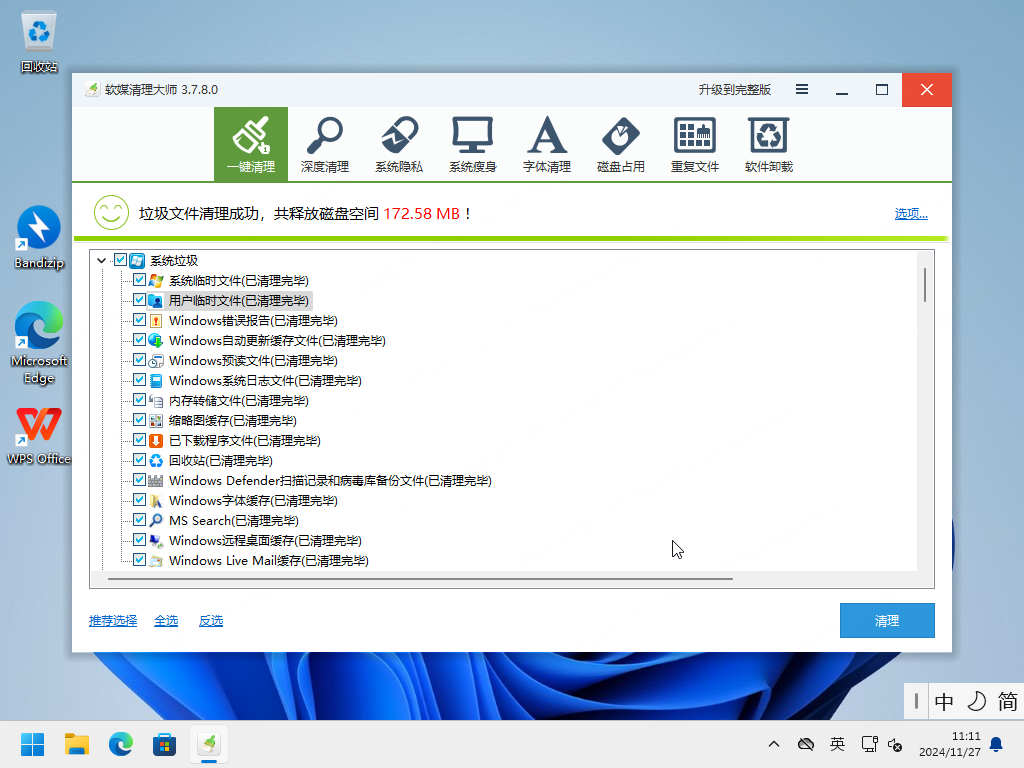Screen dimensions: 1024x768
Task: Click the 系统垃圾 Windows group icon
Action: 137,261
